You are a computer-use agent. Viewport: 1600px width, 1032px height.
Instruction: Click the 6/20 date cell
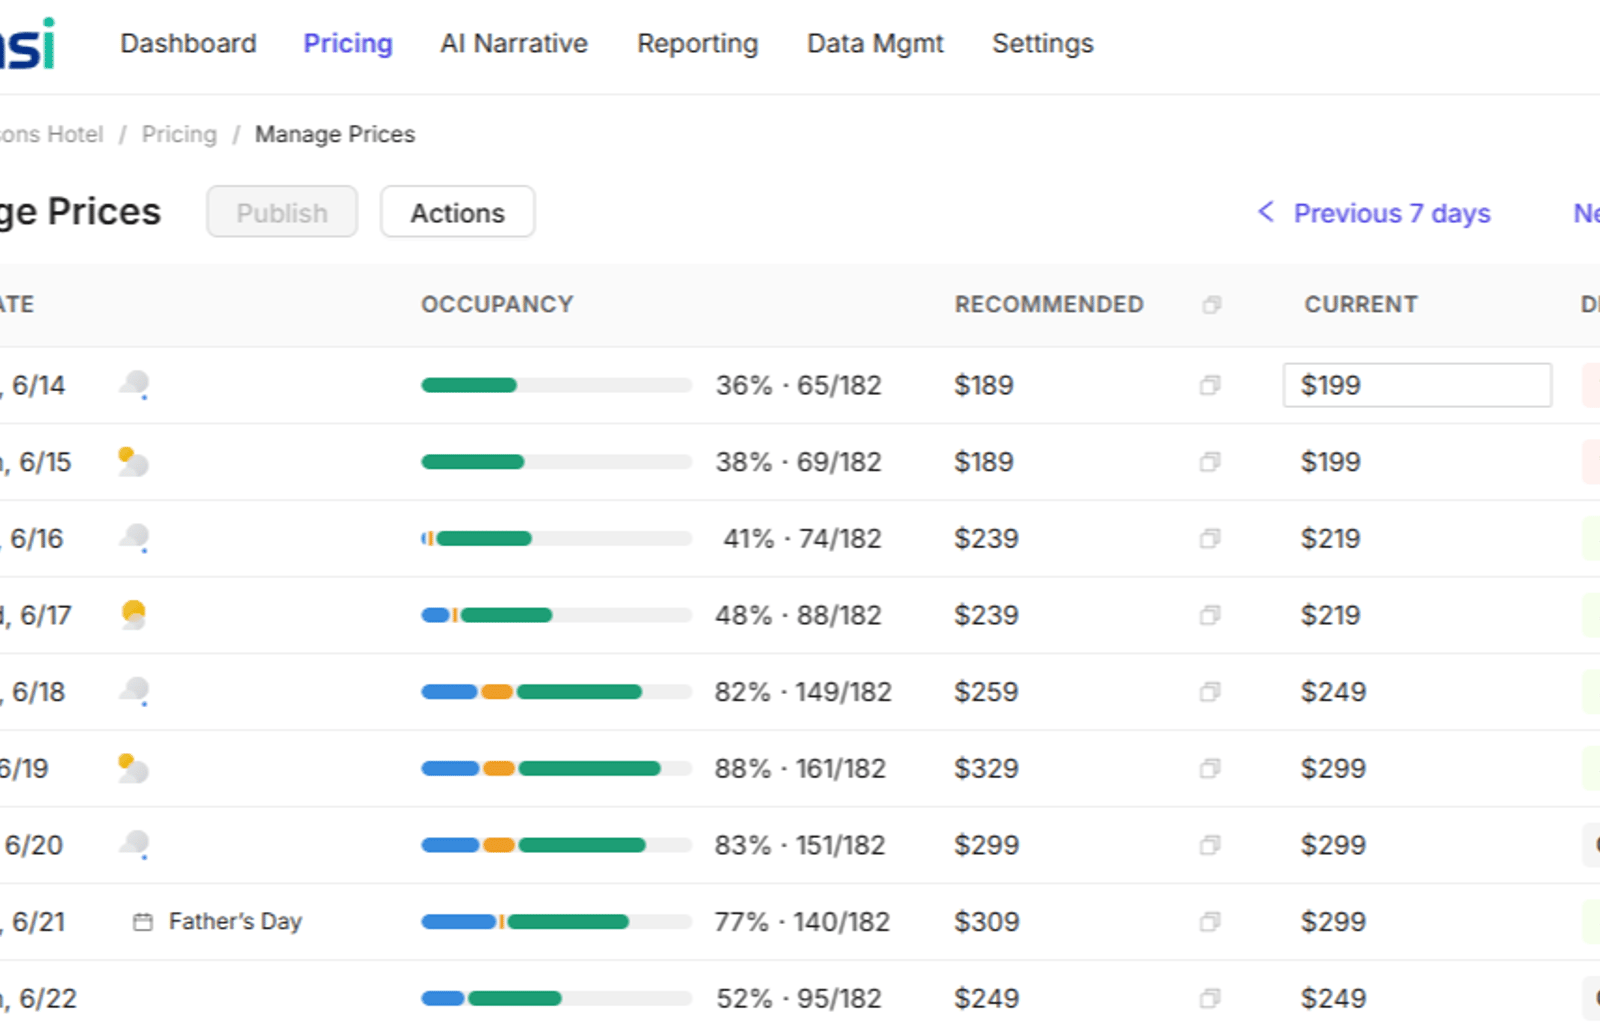tap(32, 845)
